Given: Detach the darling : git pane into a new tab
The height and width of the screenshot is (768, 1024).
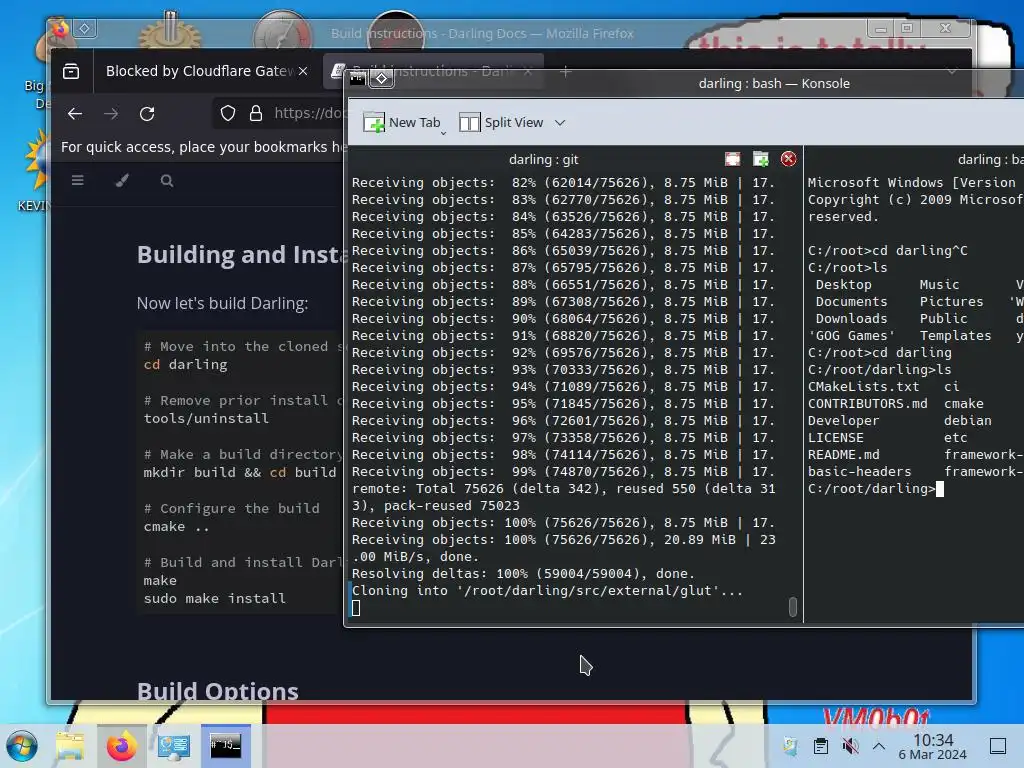Looking at the screenshot, I should pyautogui.click(x=761, y=159).
